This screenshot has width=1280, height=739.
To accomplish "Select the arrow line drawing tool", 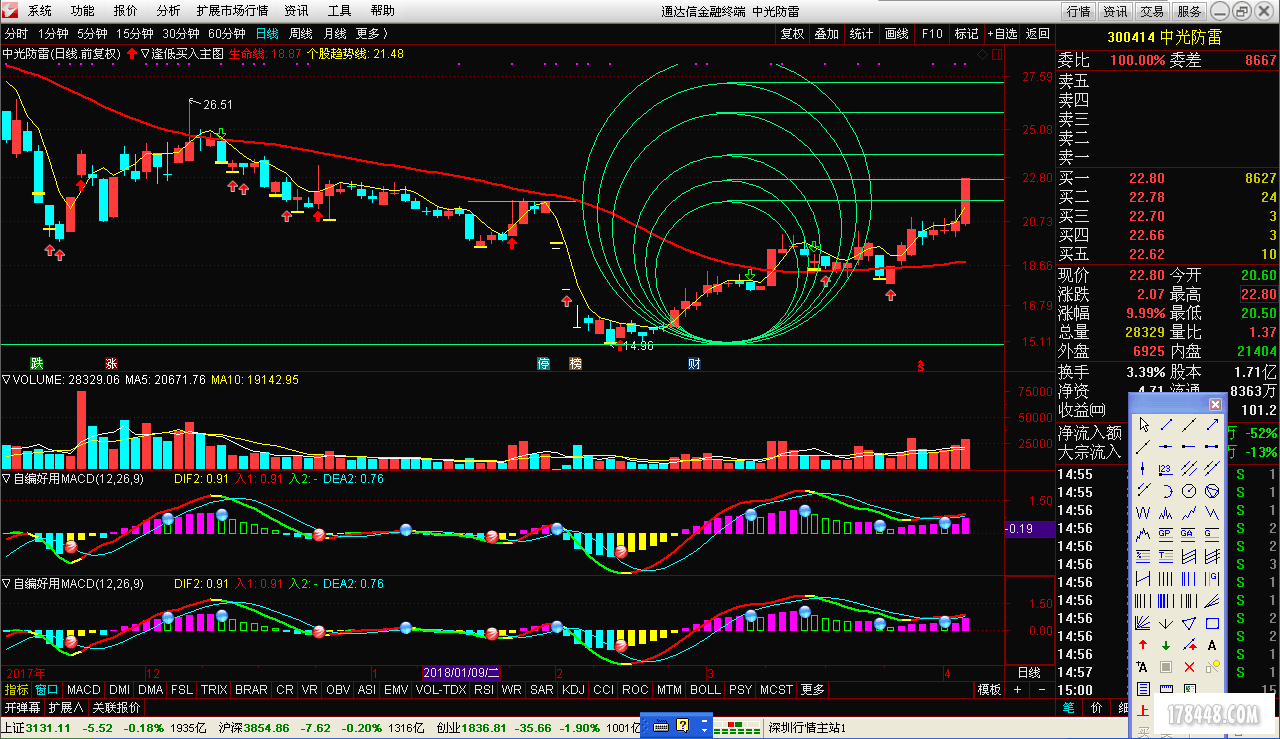I will (x=1212, y=424).
